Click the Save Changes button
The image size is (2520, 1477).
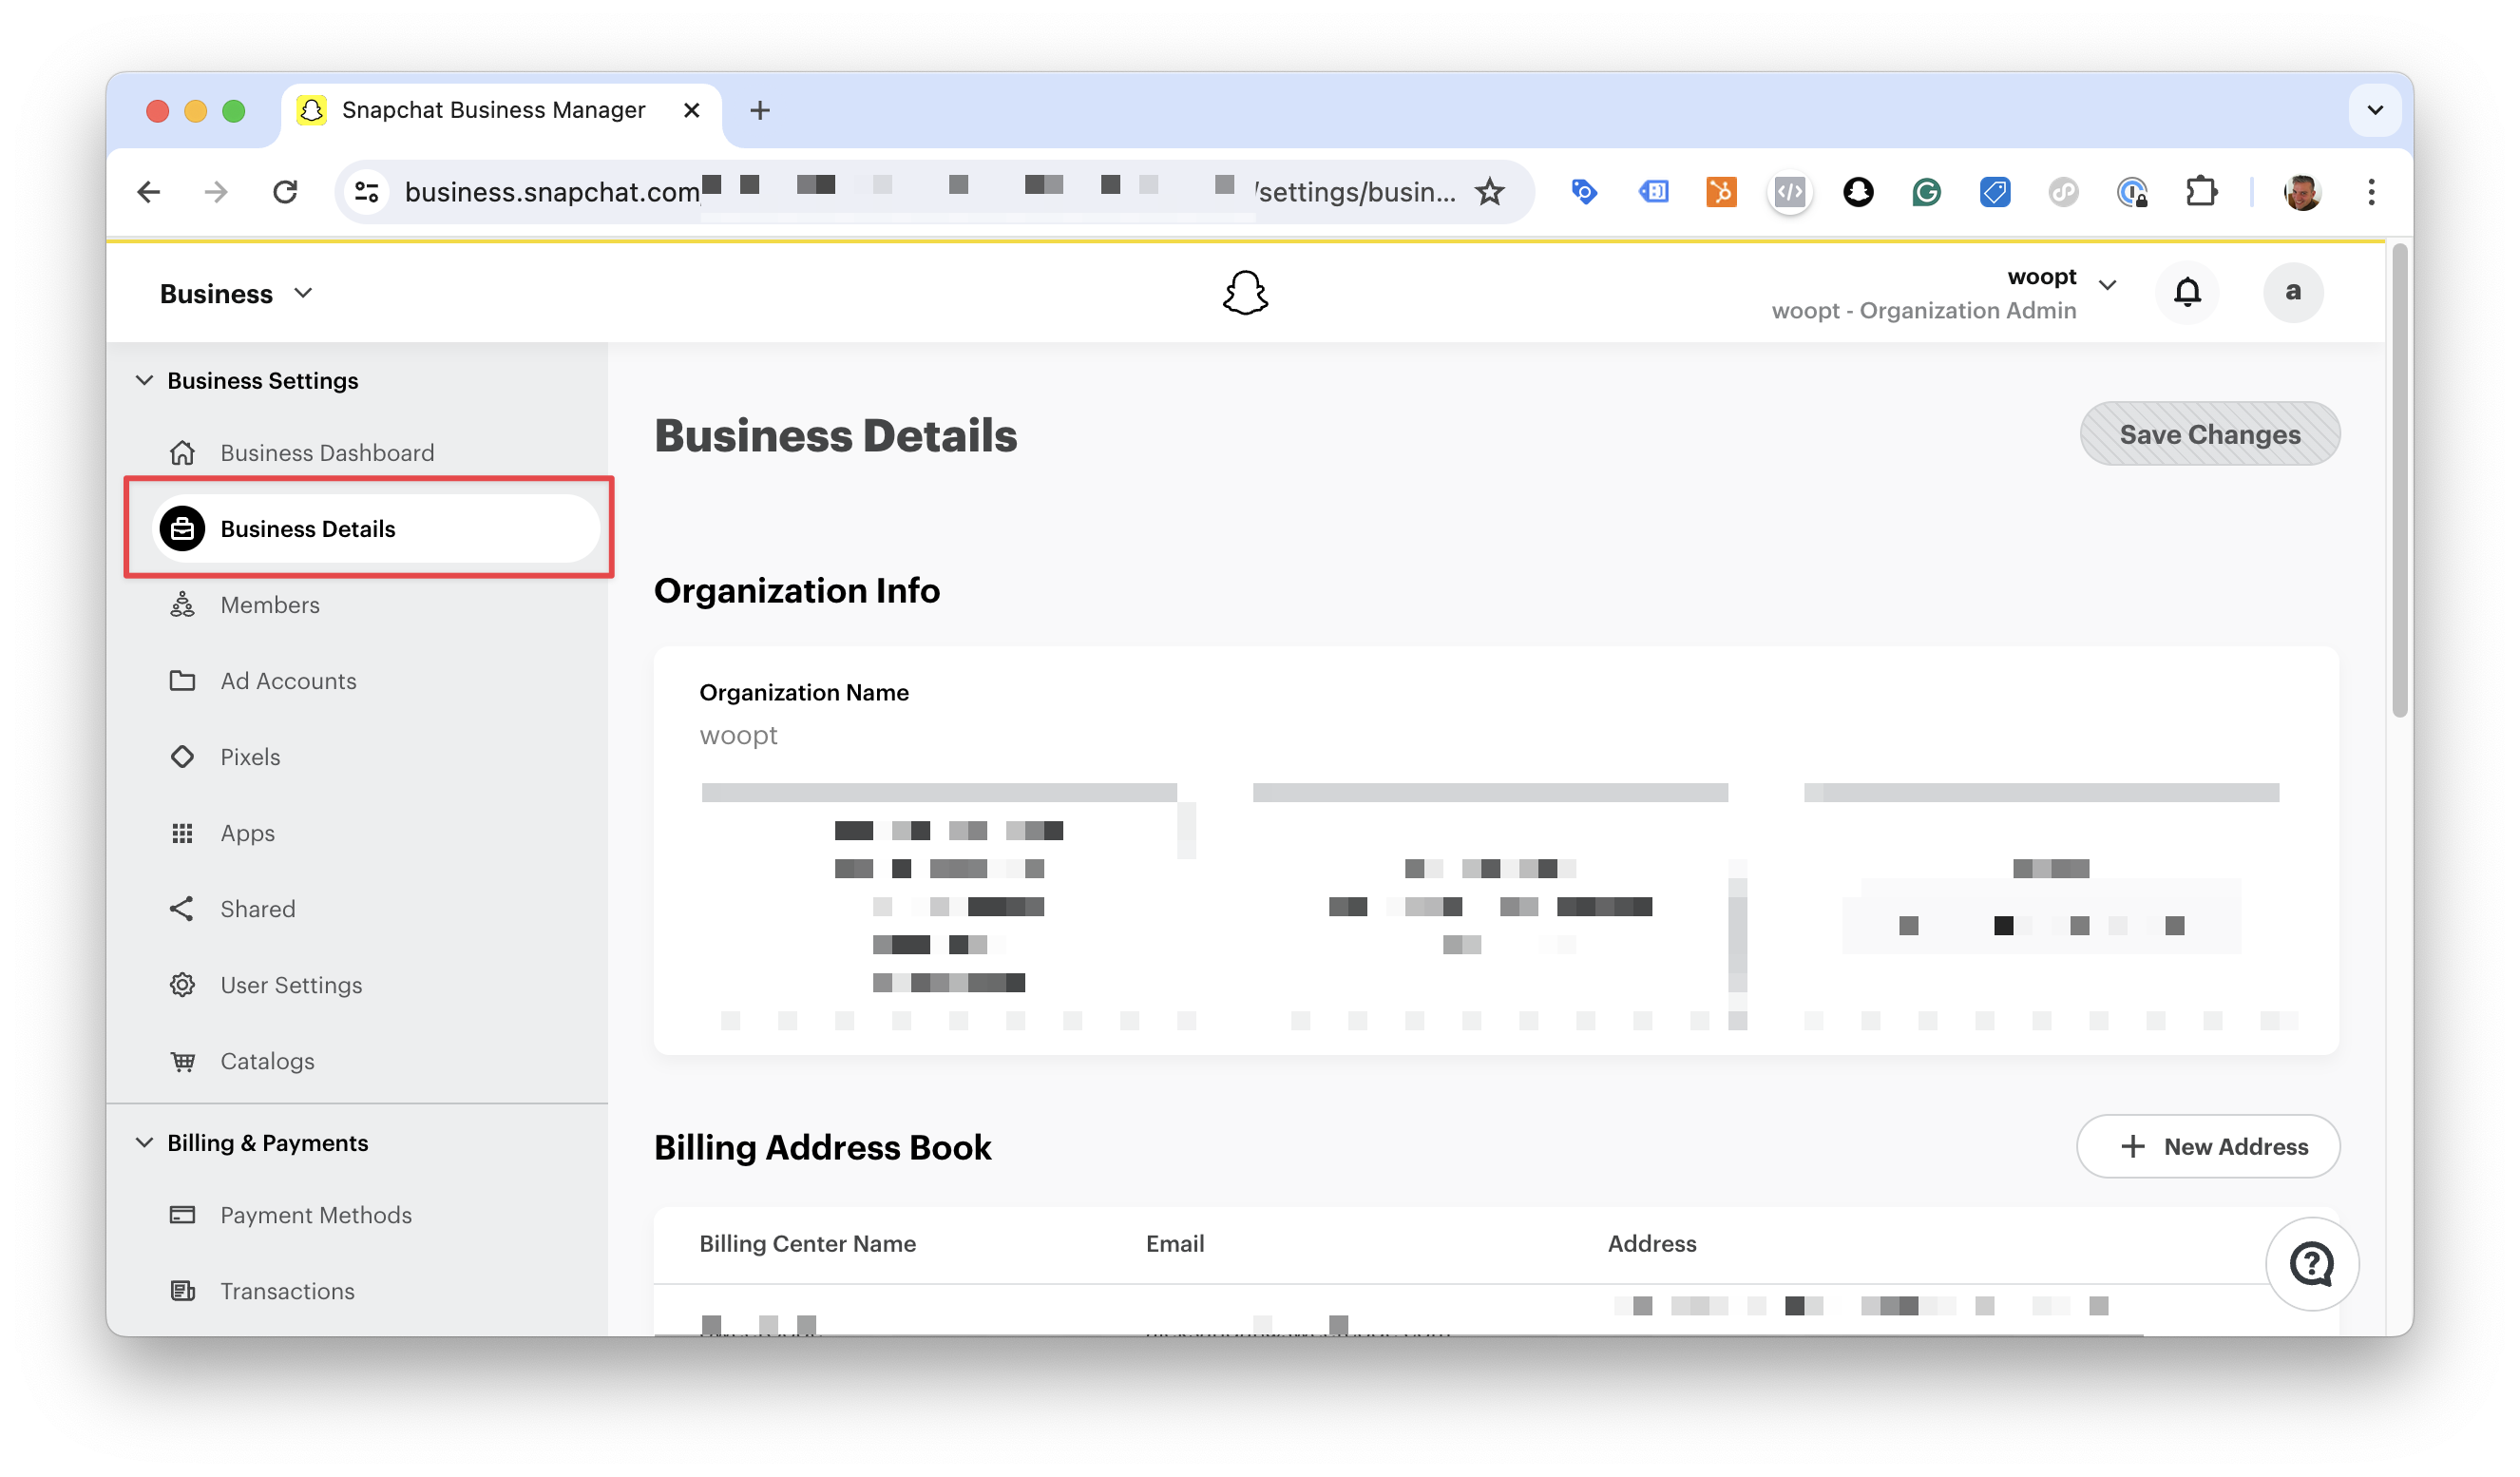(x=2209, y=434)
